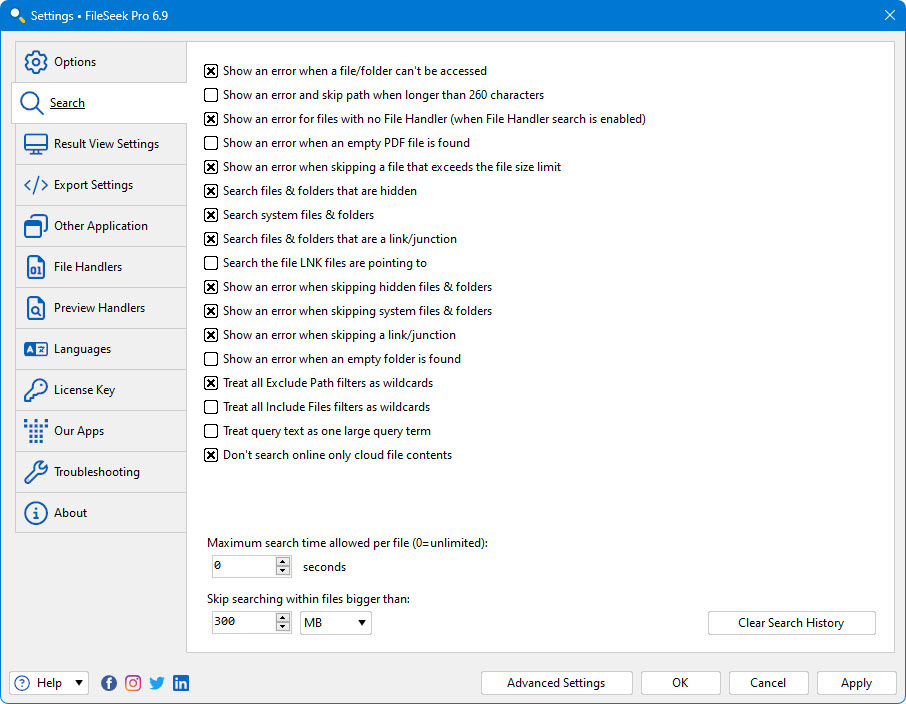Image resolution: width=906 pixels, height=704 pixels.
Task: Click the skip file size 300 field
Action: point(244,622)
